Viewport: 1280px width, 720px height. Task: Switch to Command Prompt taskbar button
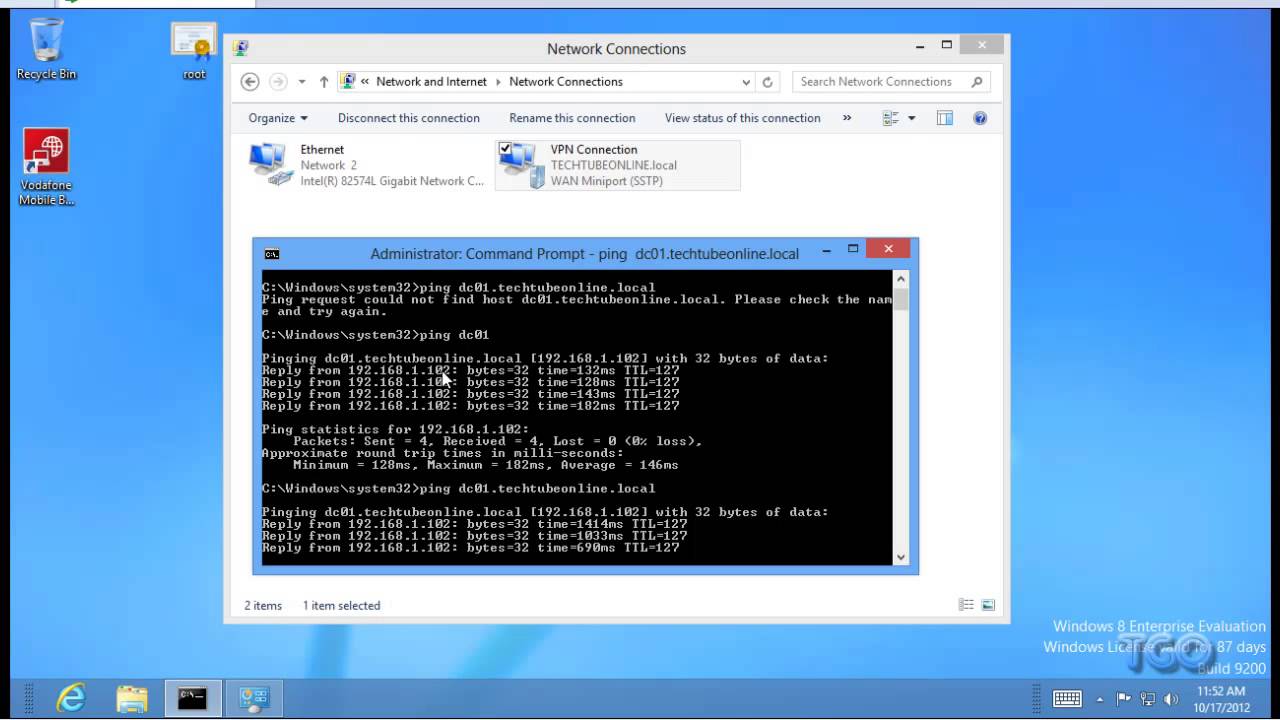click(192, 698)
